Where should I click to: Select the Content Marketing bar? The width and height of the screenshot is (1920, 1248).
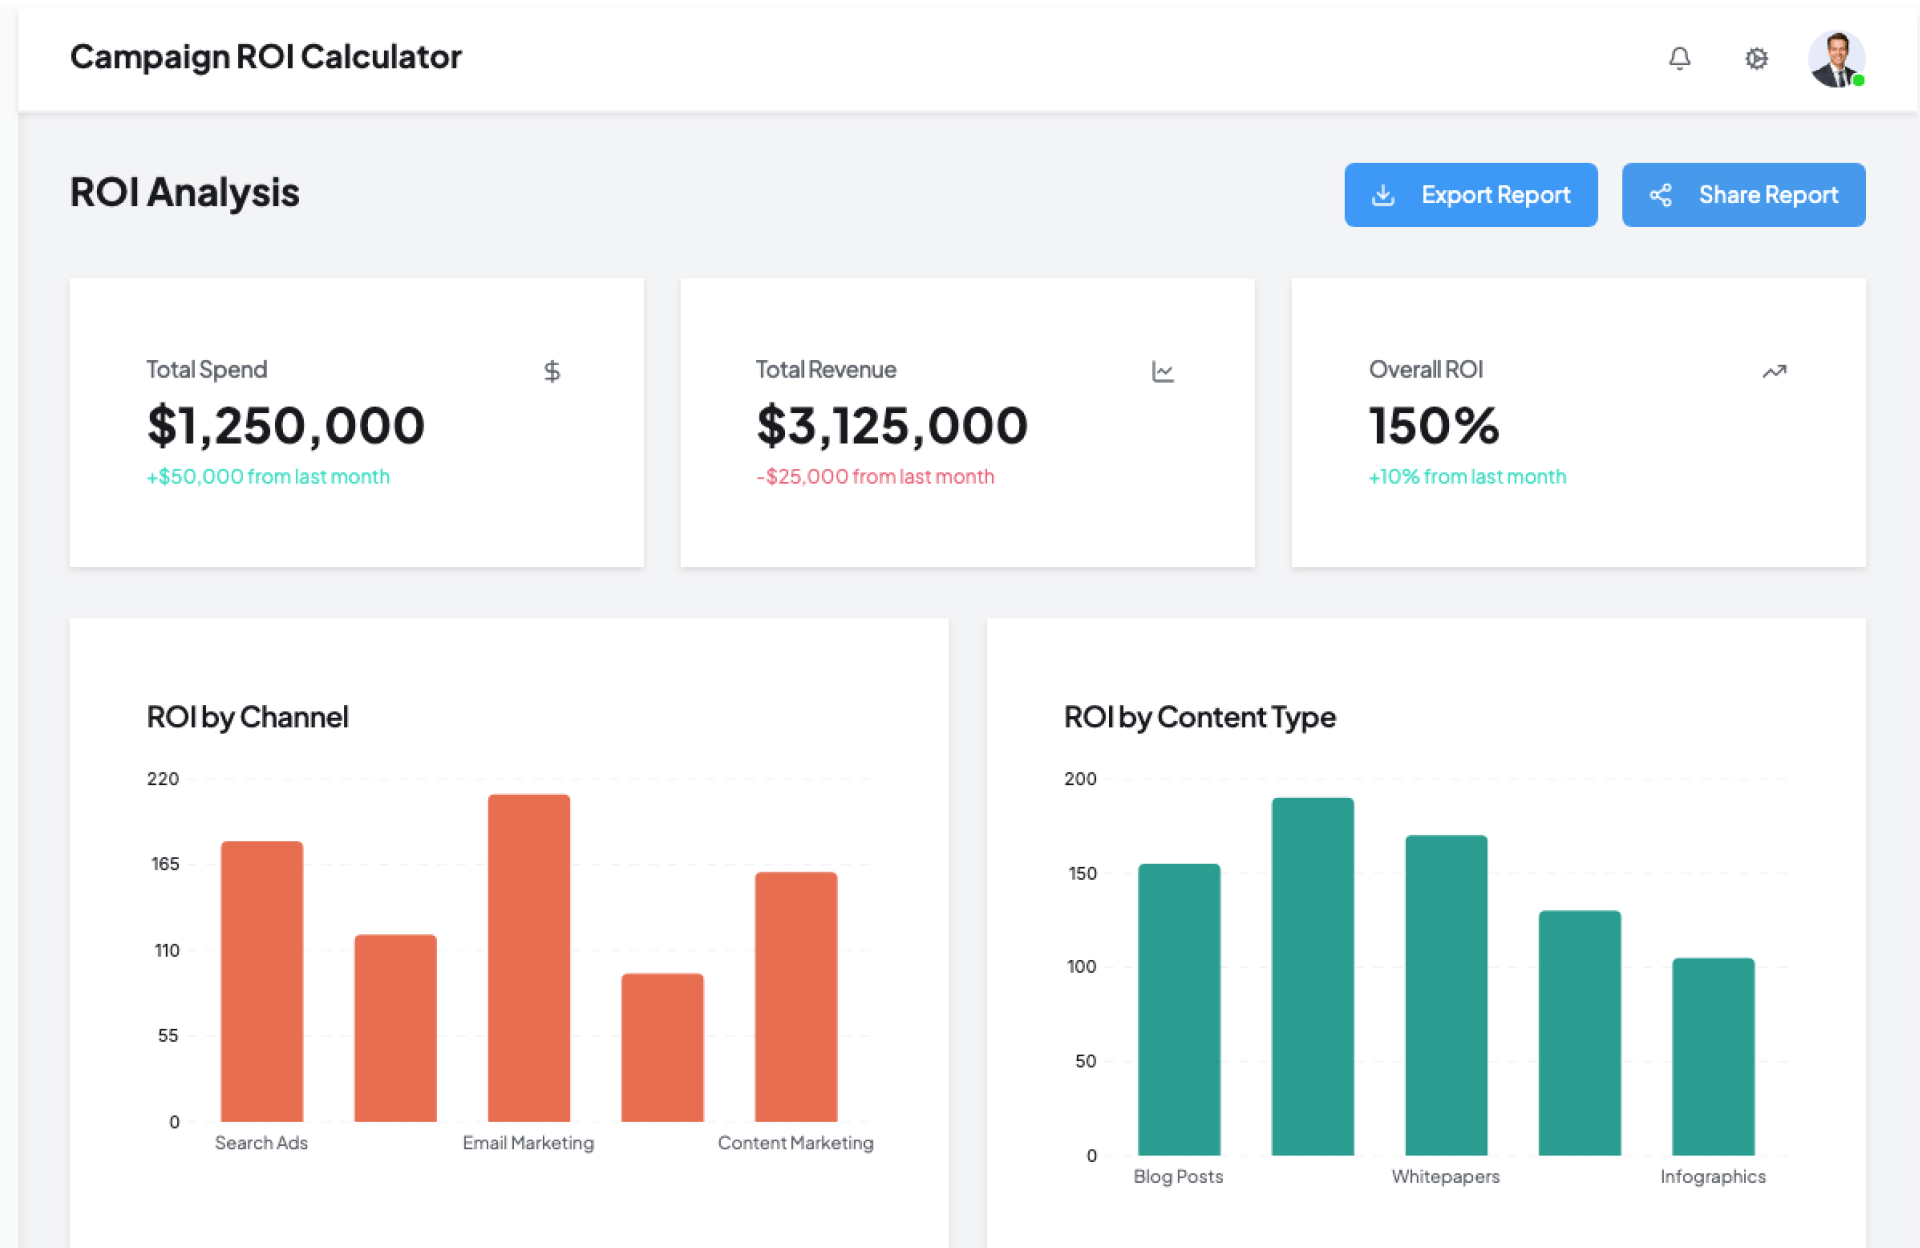point(796,996)
